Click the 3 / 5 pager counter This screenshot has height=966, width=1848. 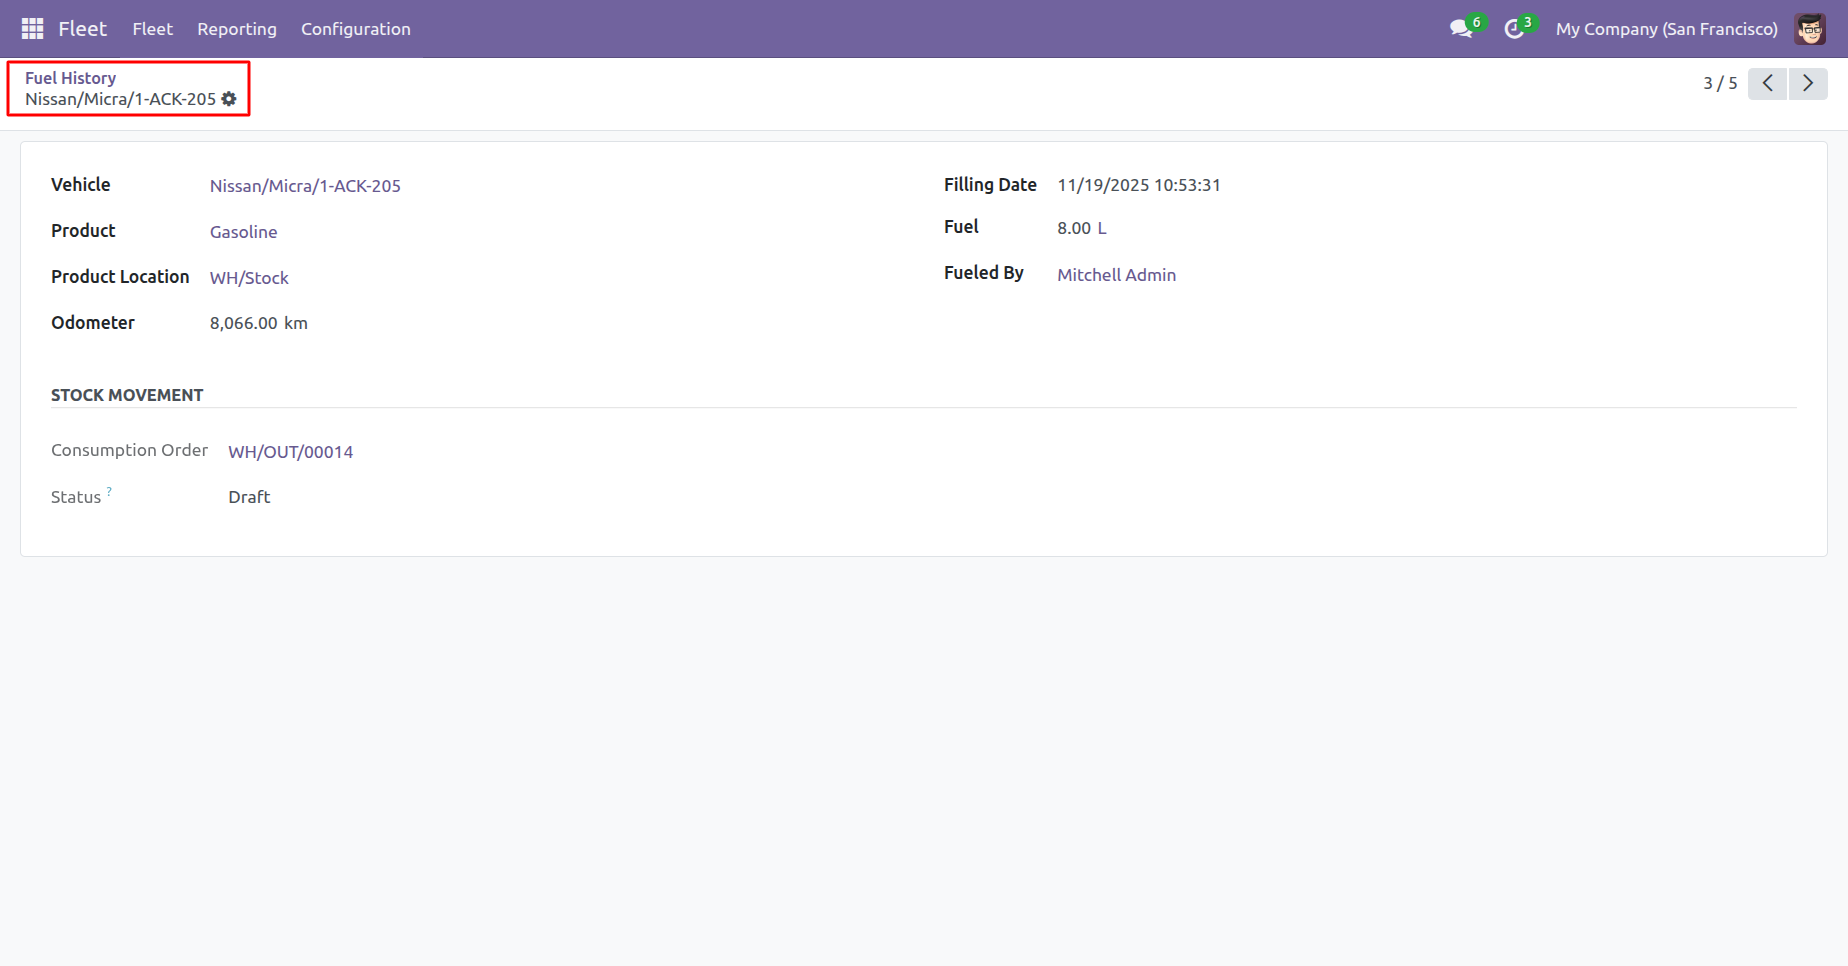[1720, 83]
